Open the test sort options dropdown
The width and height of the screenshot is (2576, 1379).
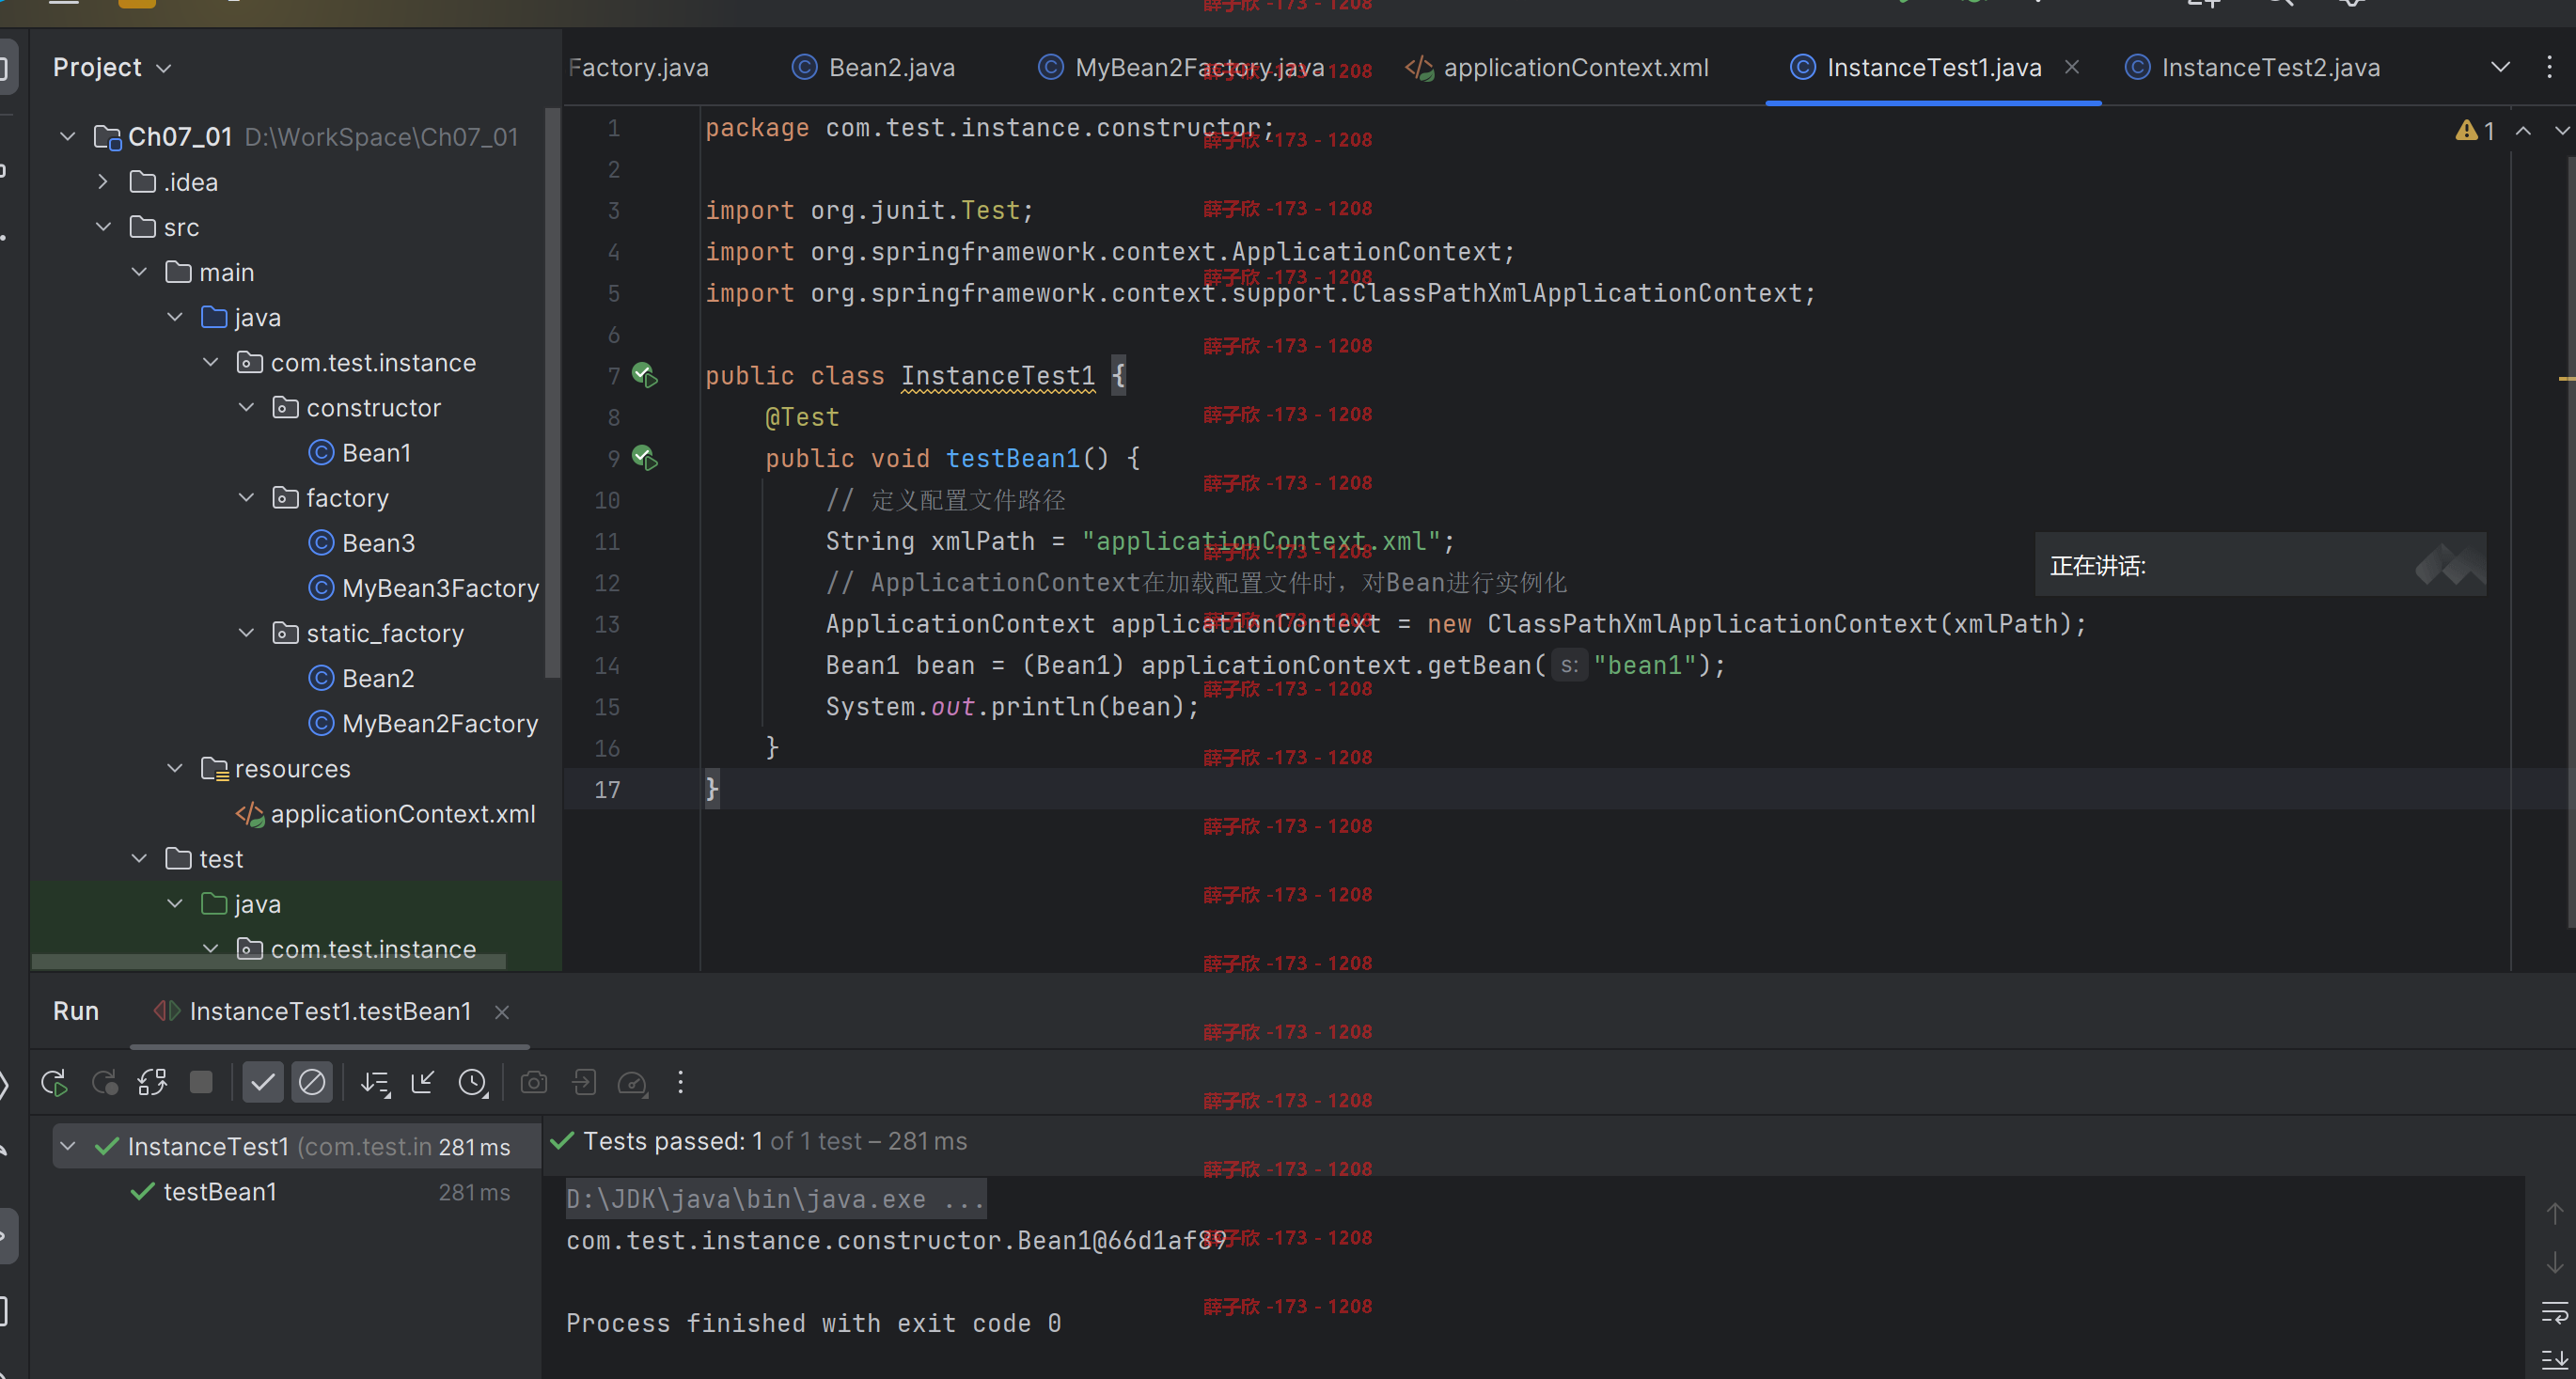[375, 1083]
